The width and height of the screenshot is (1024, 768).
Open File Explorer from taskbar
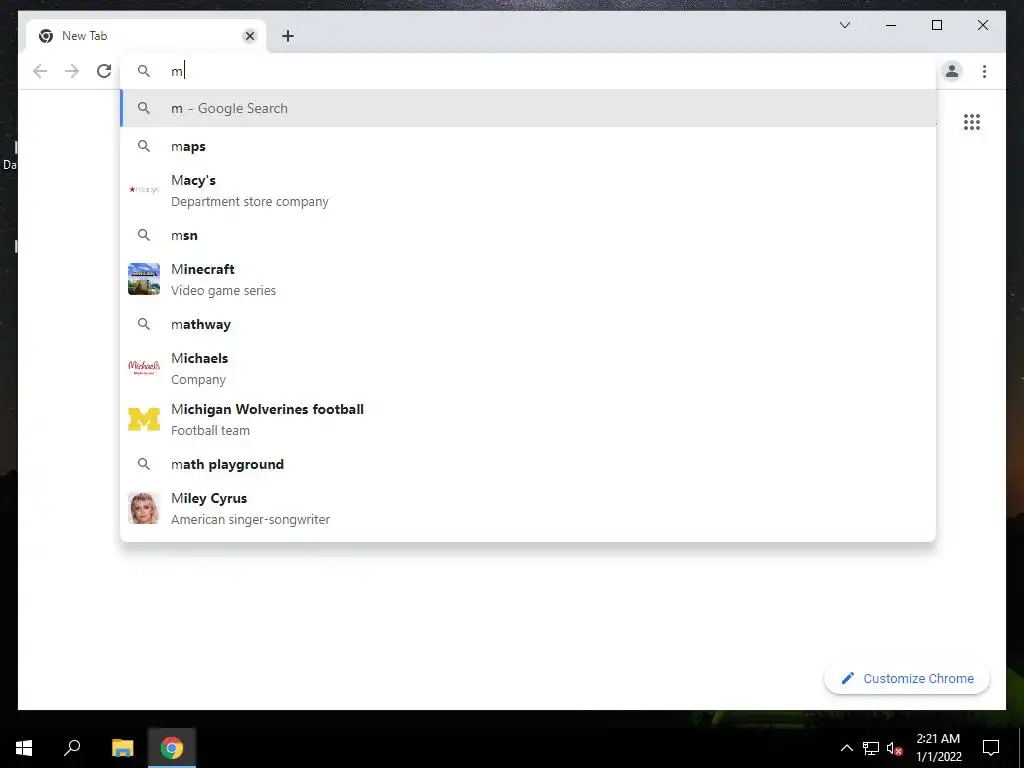coord(122,748)
